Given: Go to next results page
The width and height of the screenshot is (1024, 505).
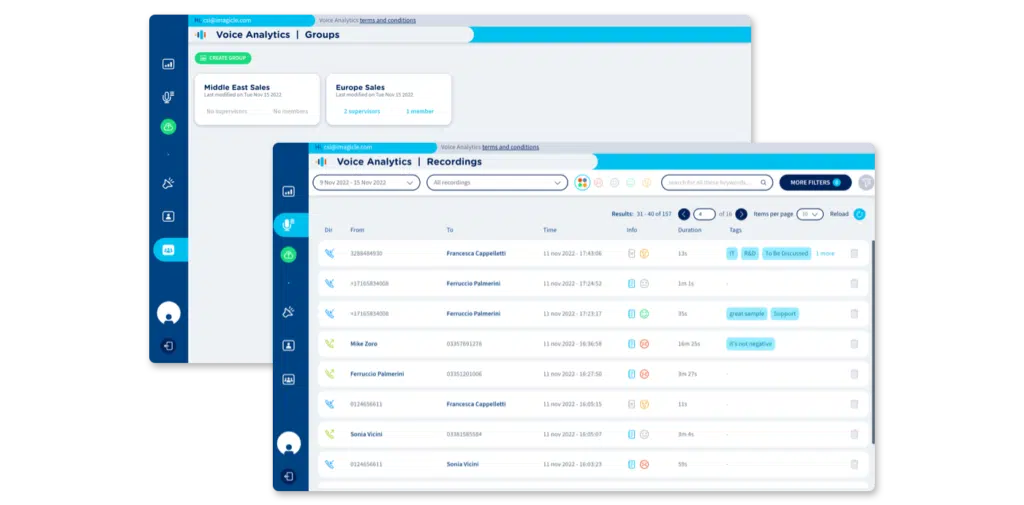Looking at the screenshot, I should pos(741,214).
